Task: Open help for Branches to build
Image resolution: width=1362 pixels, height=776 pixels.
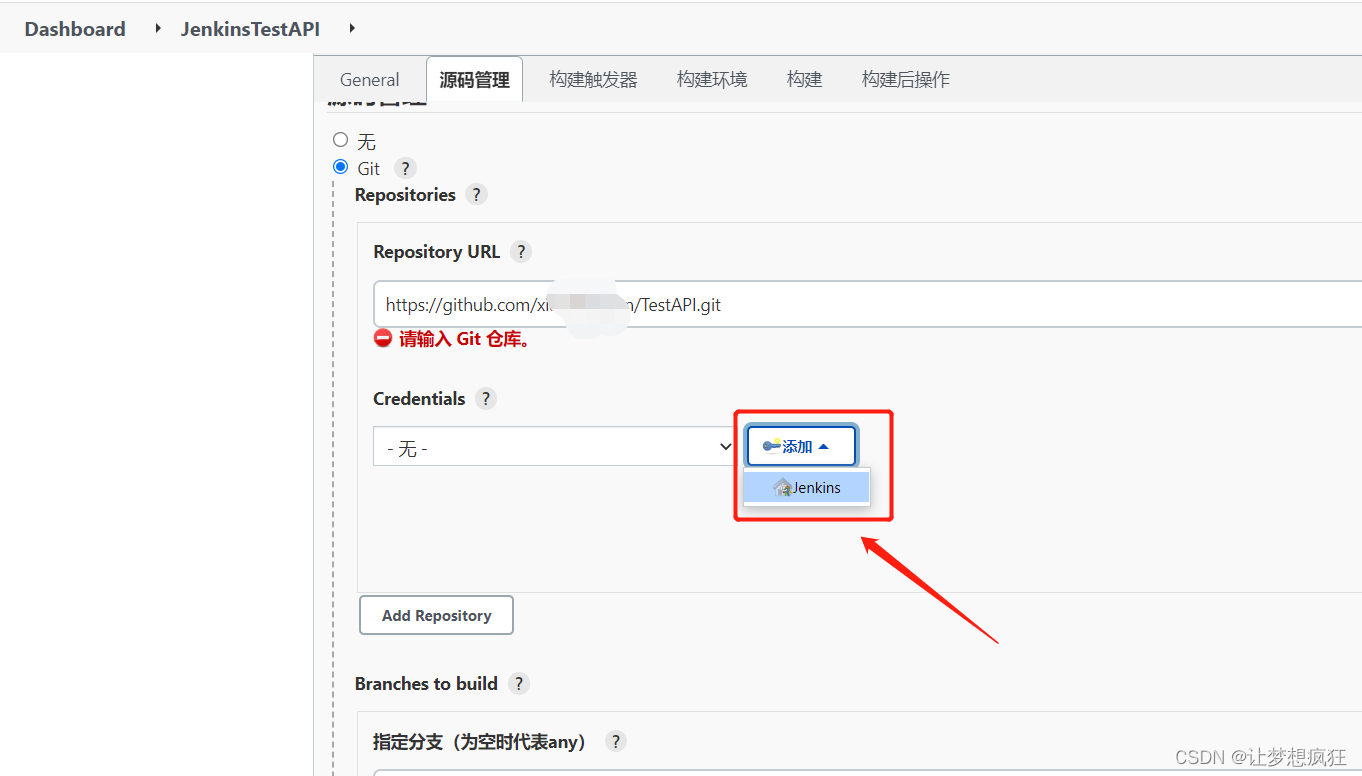Action: click(x=518, y=683)
